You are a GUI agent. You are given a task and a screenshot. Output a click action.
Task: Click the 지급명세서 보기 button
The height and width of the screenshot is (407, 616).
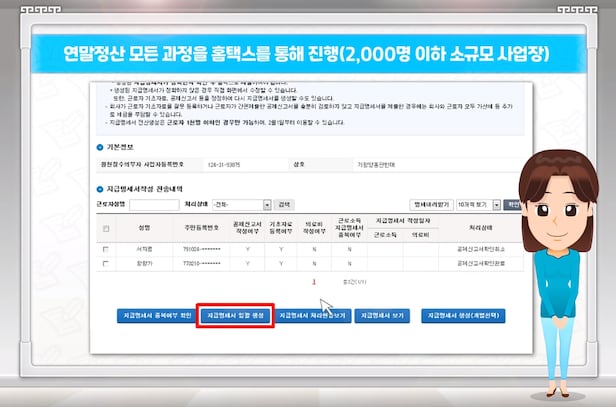[x=383, y=314]
